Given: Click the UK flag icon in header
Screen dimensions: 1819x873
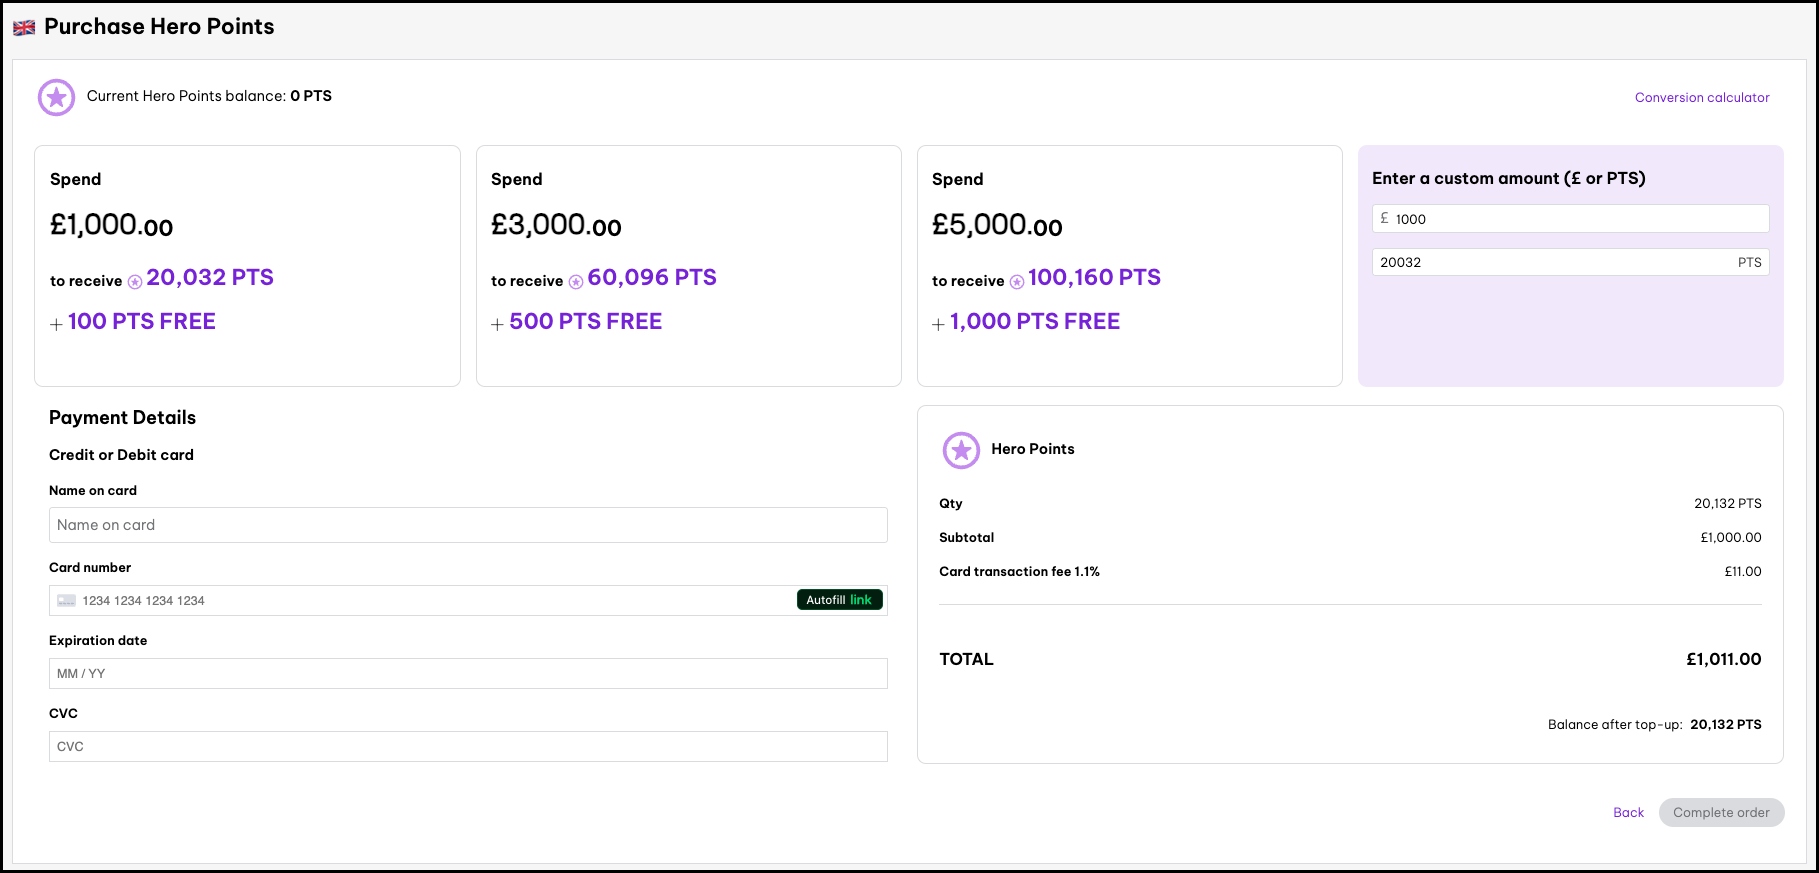Looking at the screenshot, I should [x=24, y=28].
